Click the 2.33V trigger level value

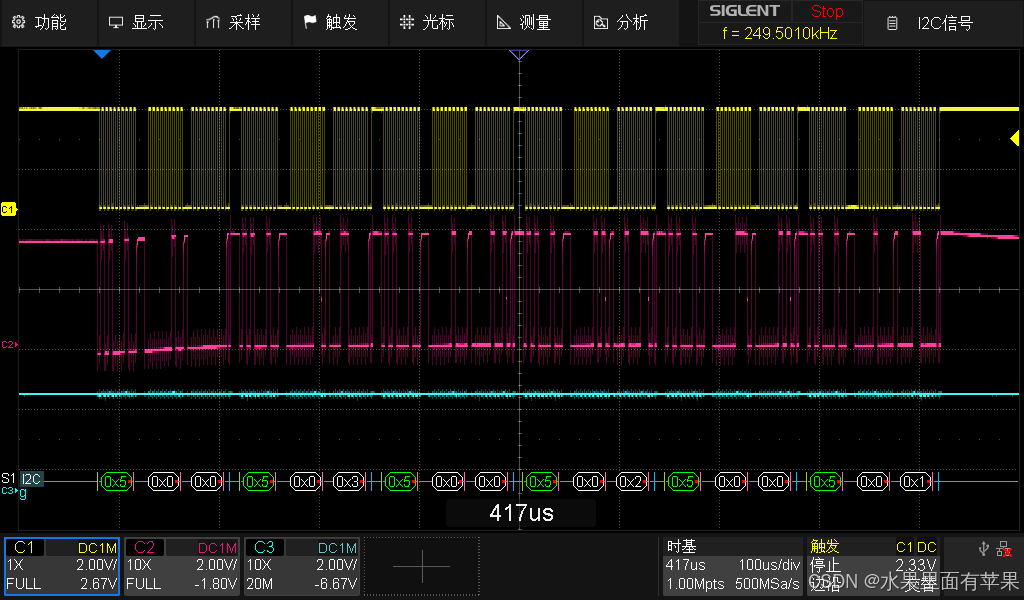coord(916,565)
